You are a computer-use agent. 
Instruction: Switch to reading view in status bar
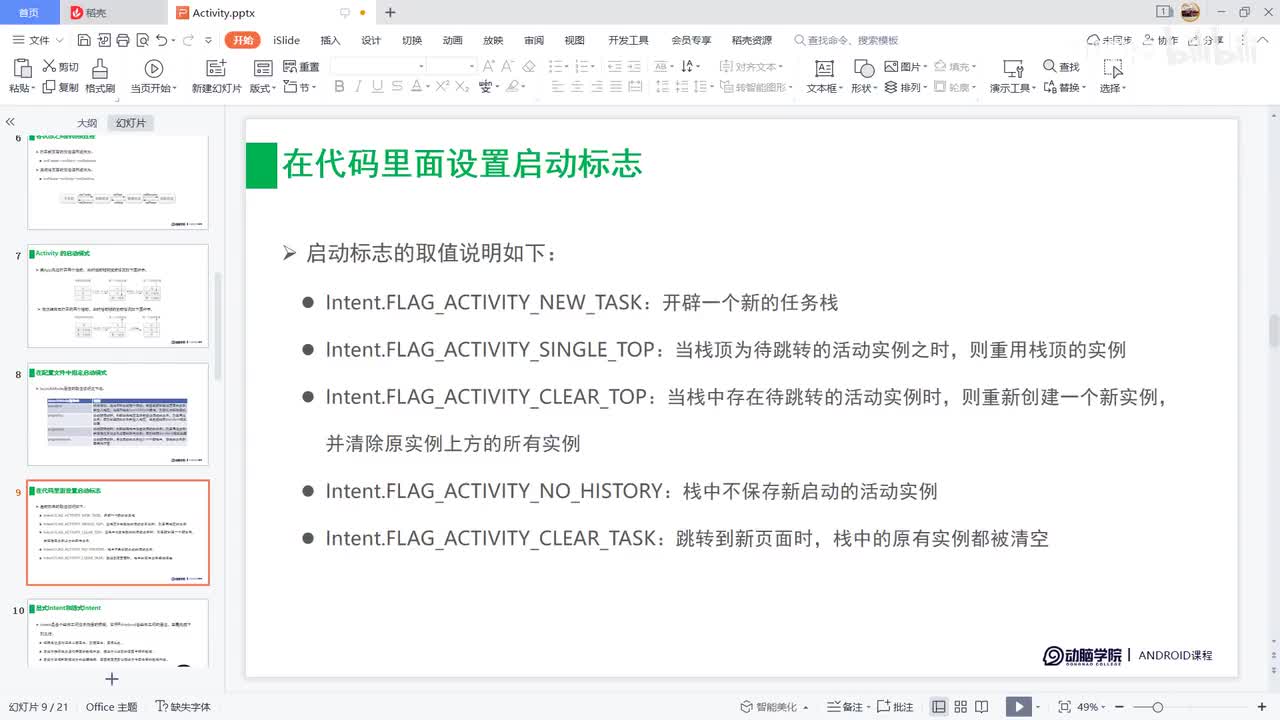(x=984, y=707)
